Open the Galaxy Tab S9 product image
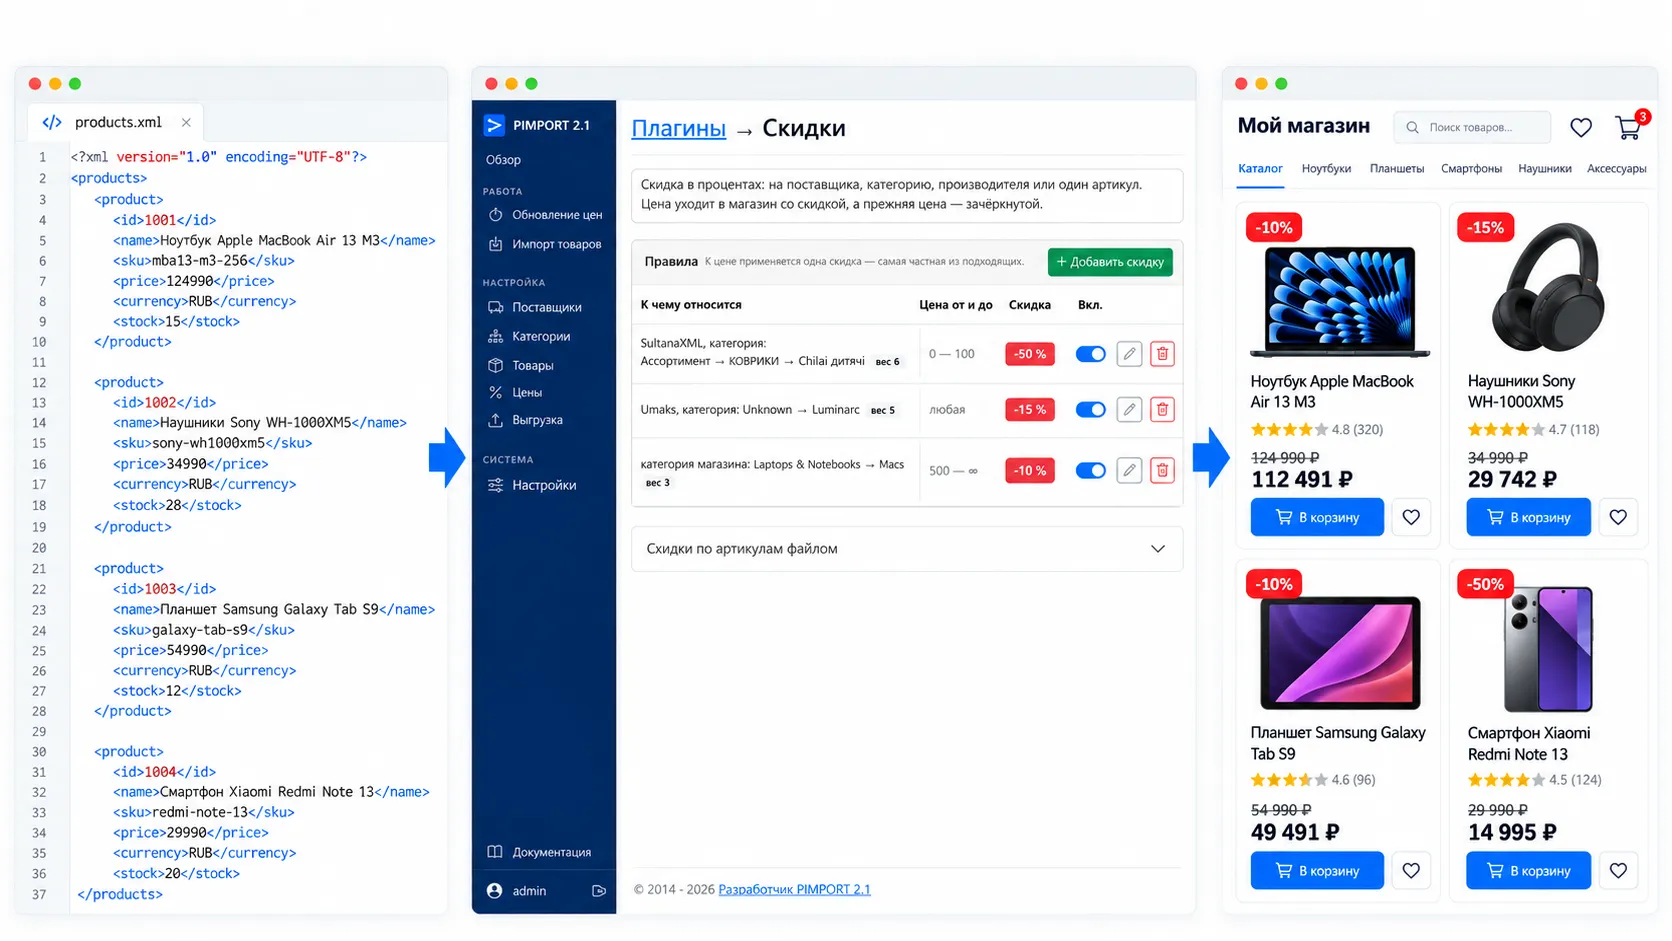The height and width of the screenshot is (941, 1672). tap(1340, 654)
